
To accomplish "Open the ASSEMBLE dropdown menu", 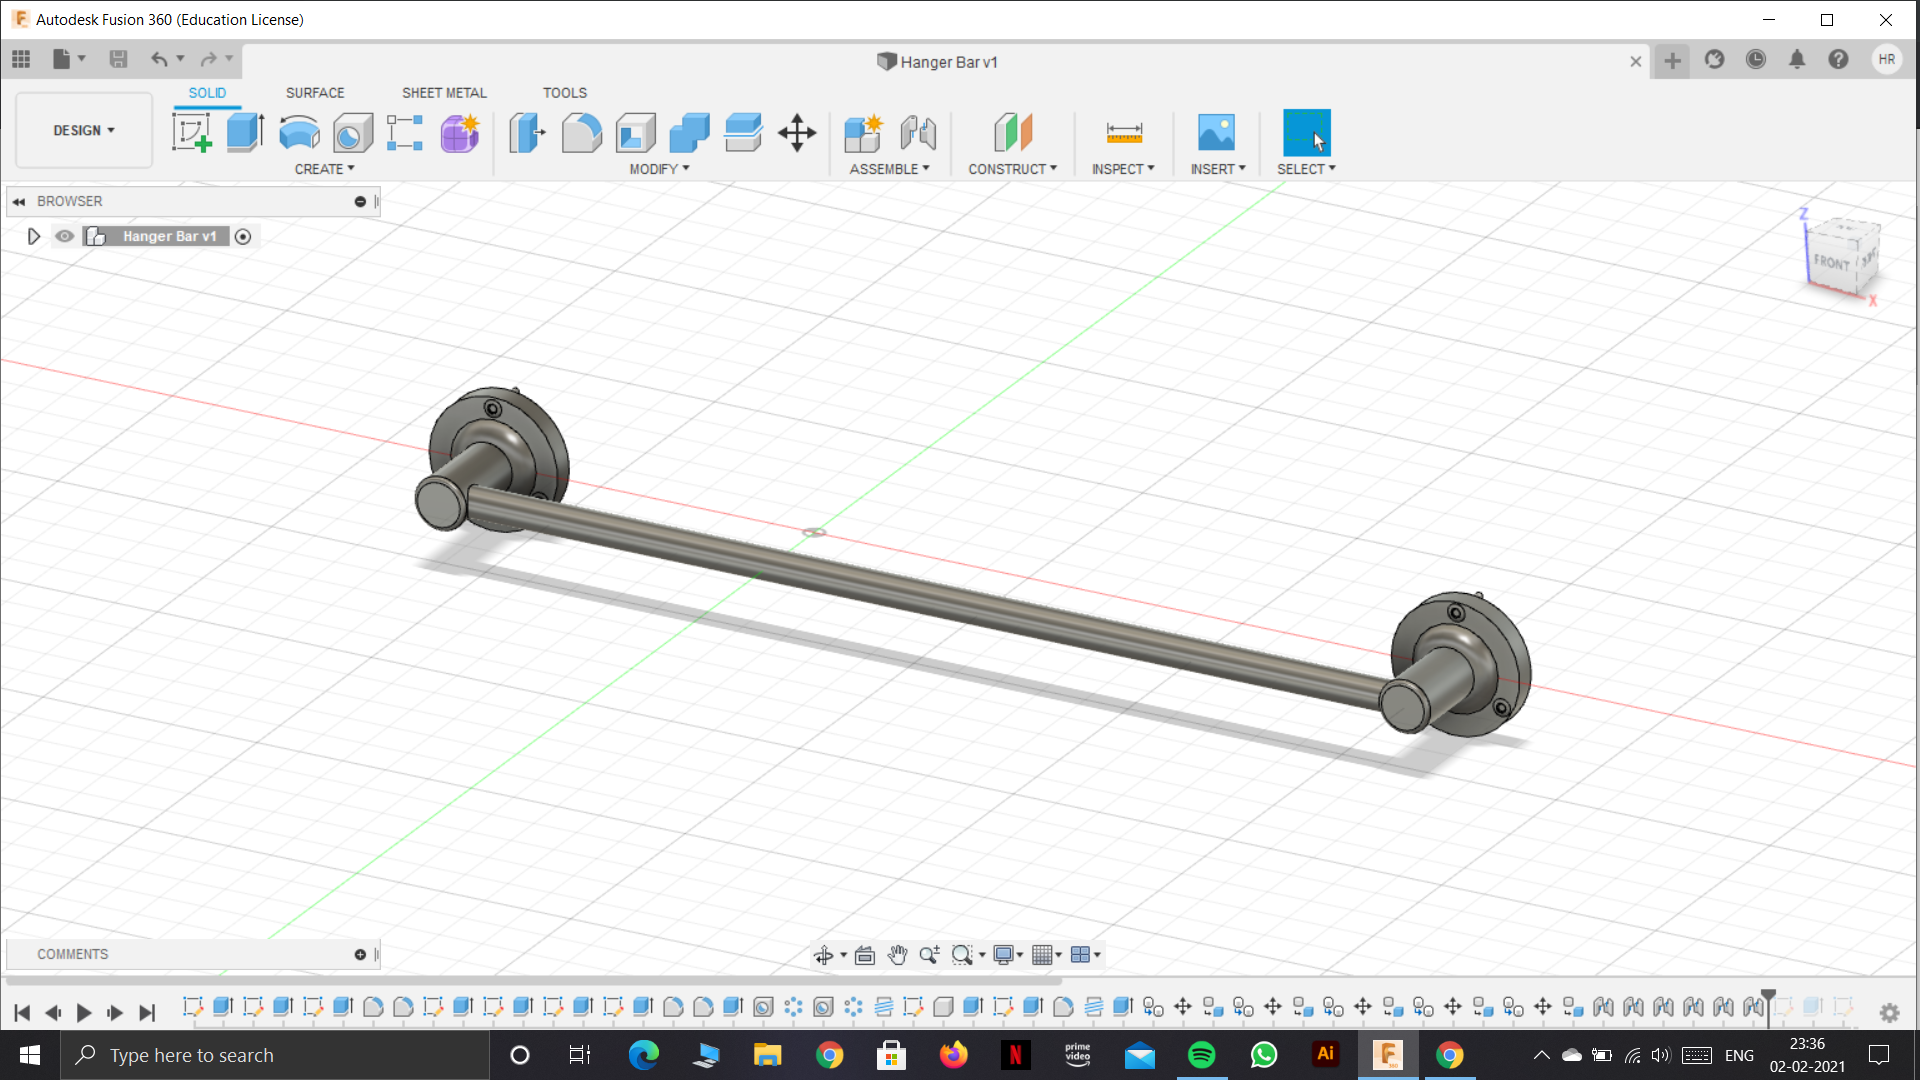I will [x=889, y=169].
